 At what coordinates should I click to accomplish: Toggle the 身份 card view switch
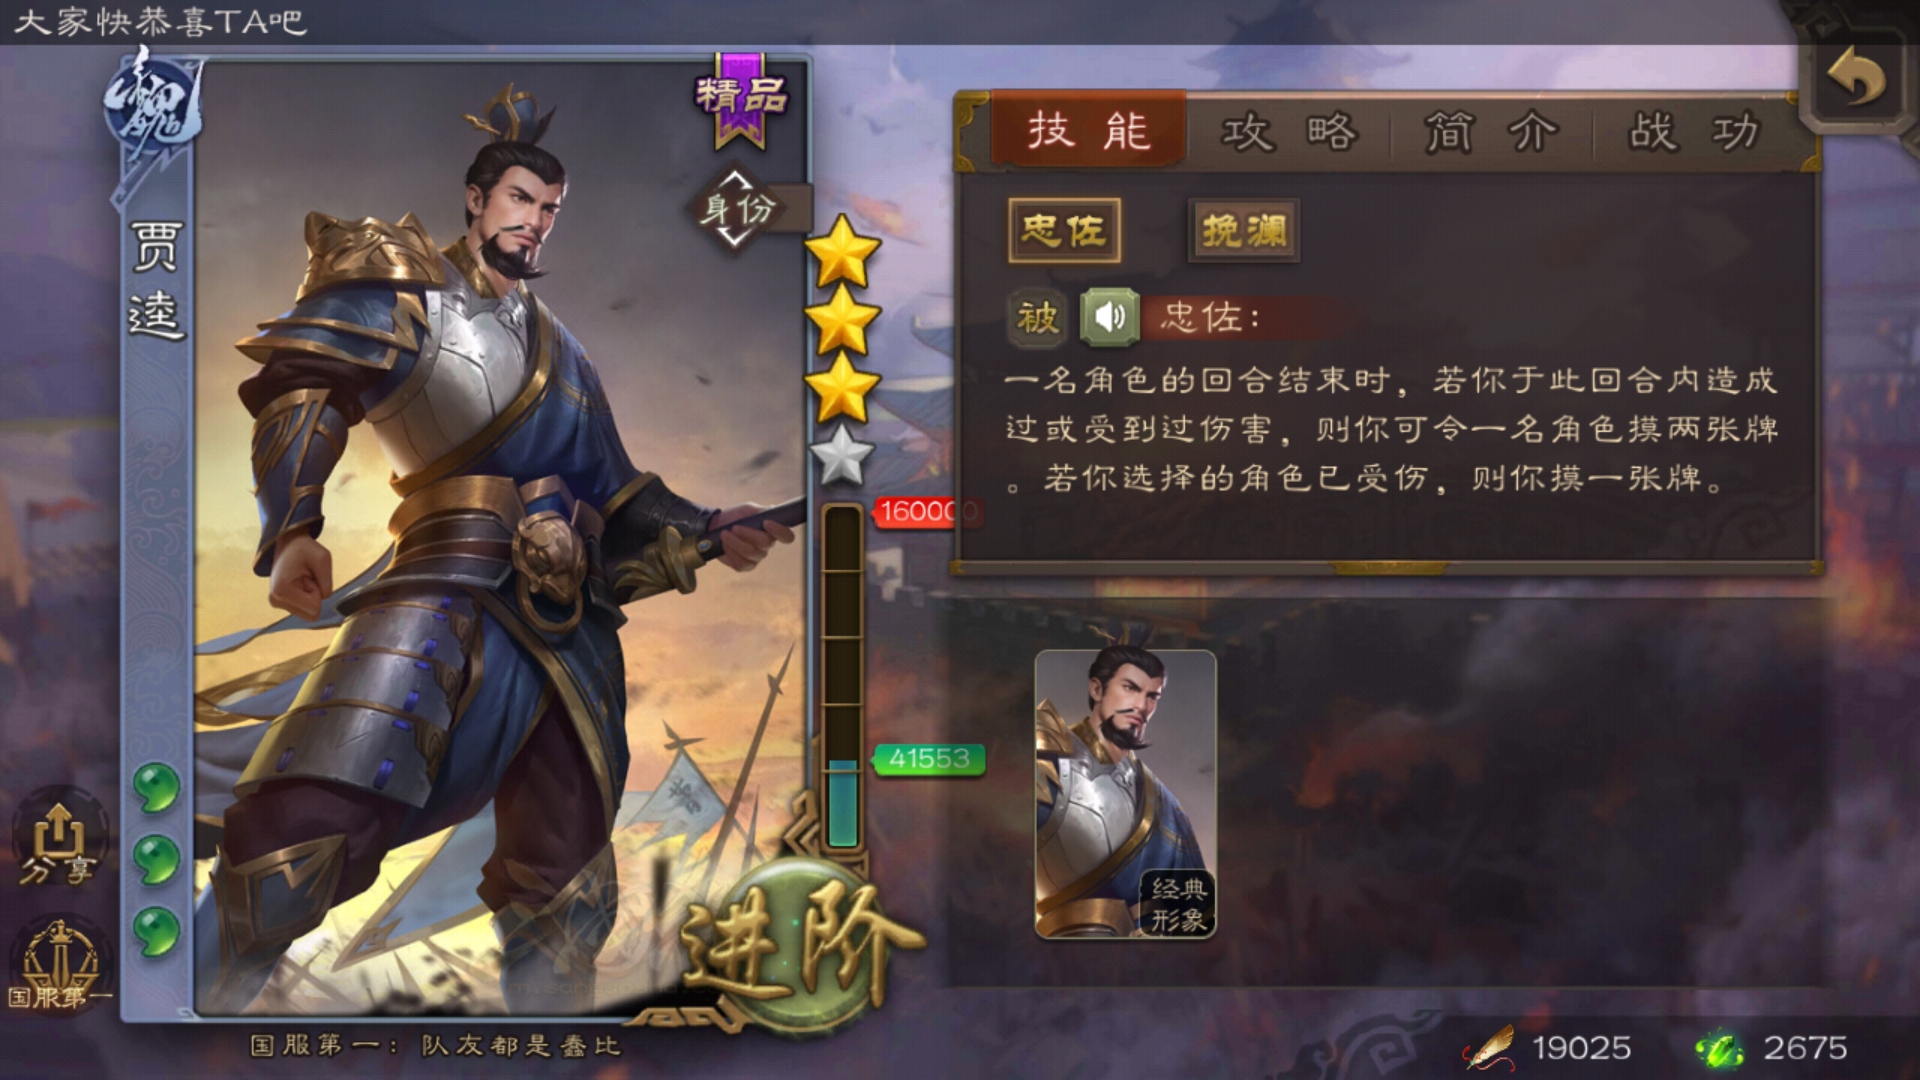(x=737, y=208)
